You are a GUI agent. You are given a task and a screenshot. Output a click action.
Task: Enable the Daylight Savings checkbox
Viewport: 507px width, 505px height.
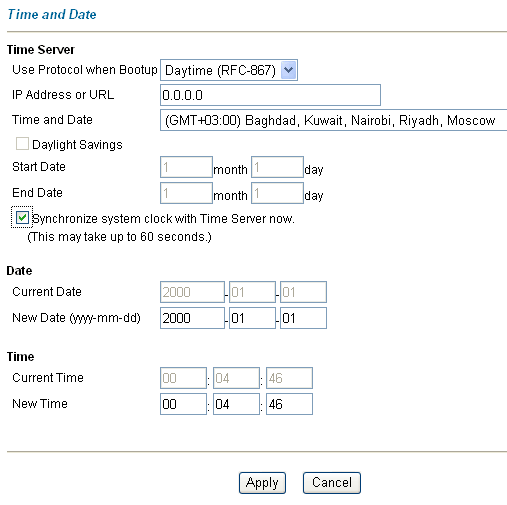pos(22,144)
